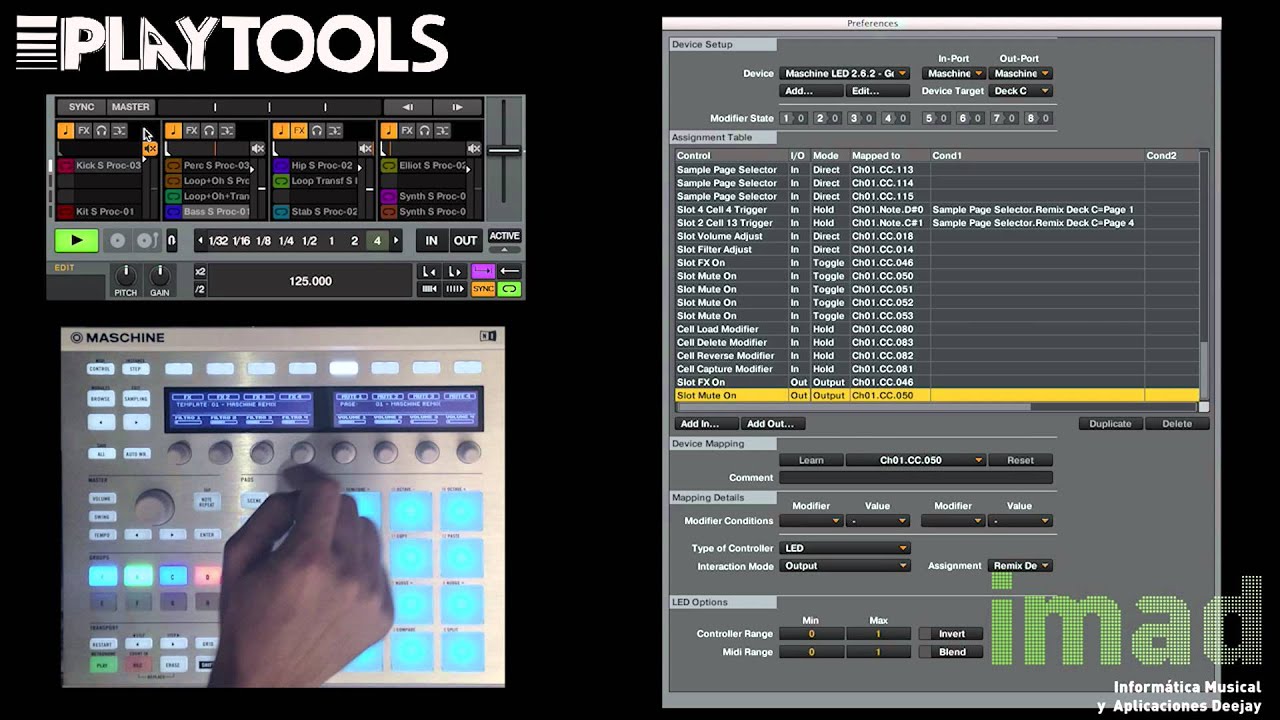Select the Bass S Proc-01 cell
This screenshot has width=1280, height=720.
pos(207,211)
